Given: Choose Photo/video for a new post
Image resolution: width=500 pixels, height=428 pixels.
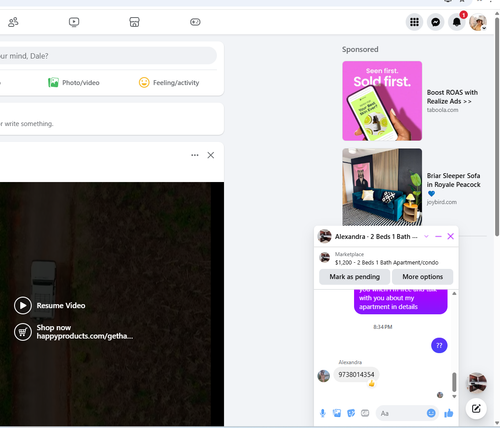Looking at the screenshot, I should pyautogui.click(x=74, y=83).
